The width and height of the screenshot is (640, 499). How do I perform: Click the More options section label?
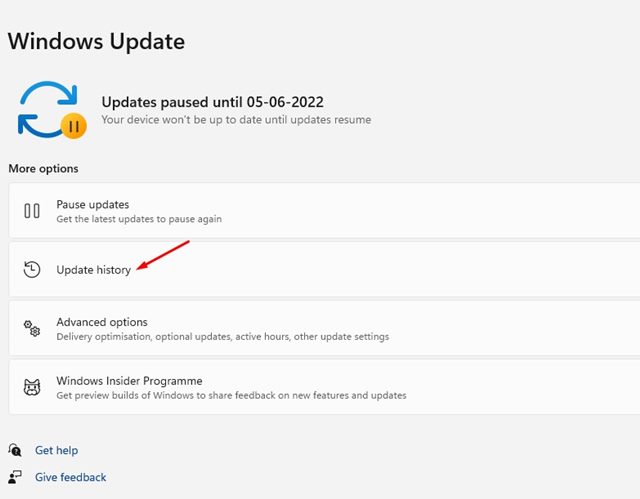[43, 168]
